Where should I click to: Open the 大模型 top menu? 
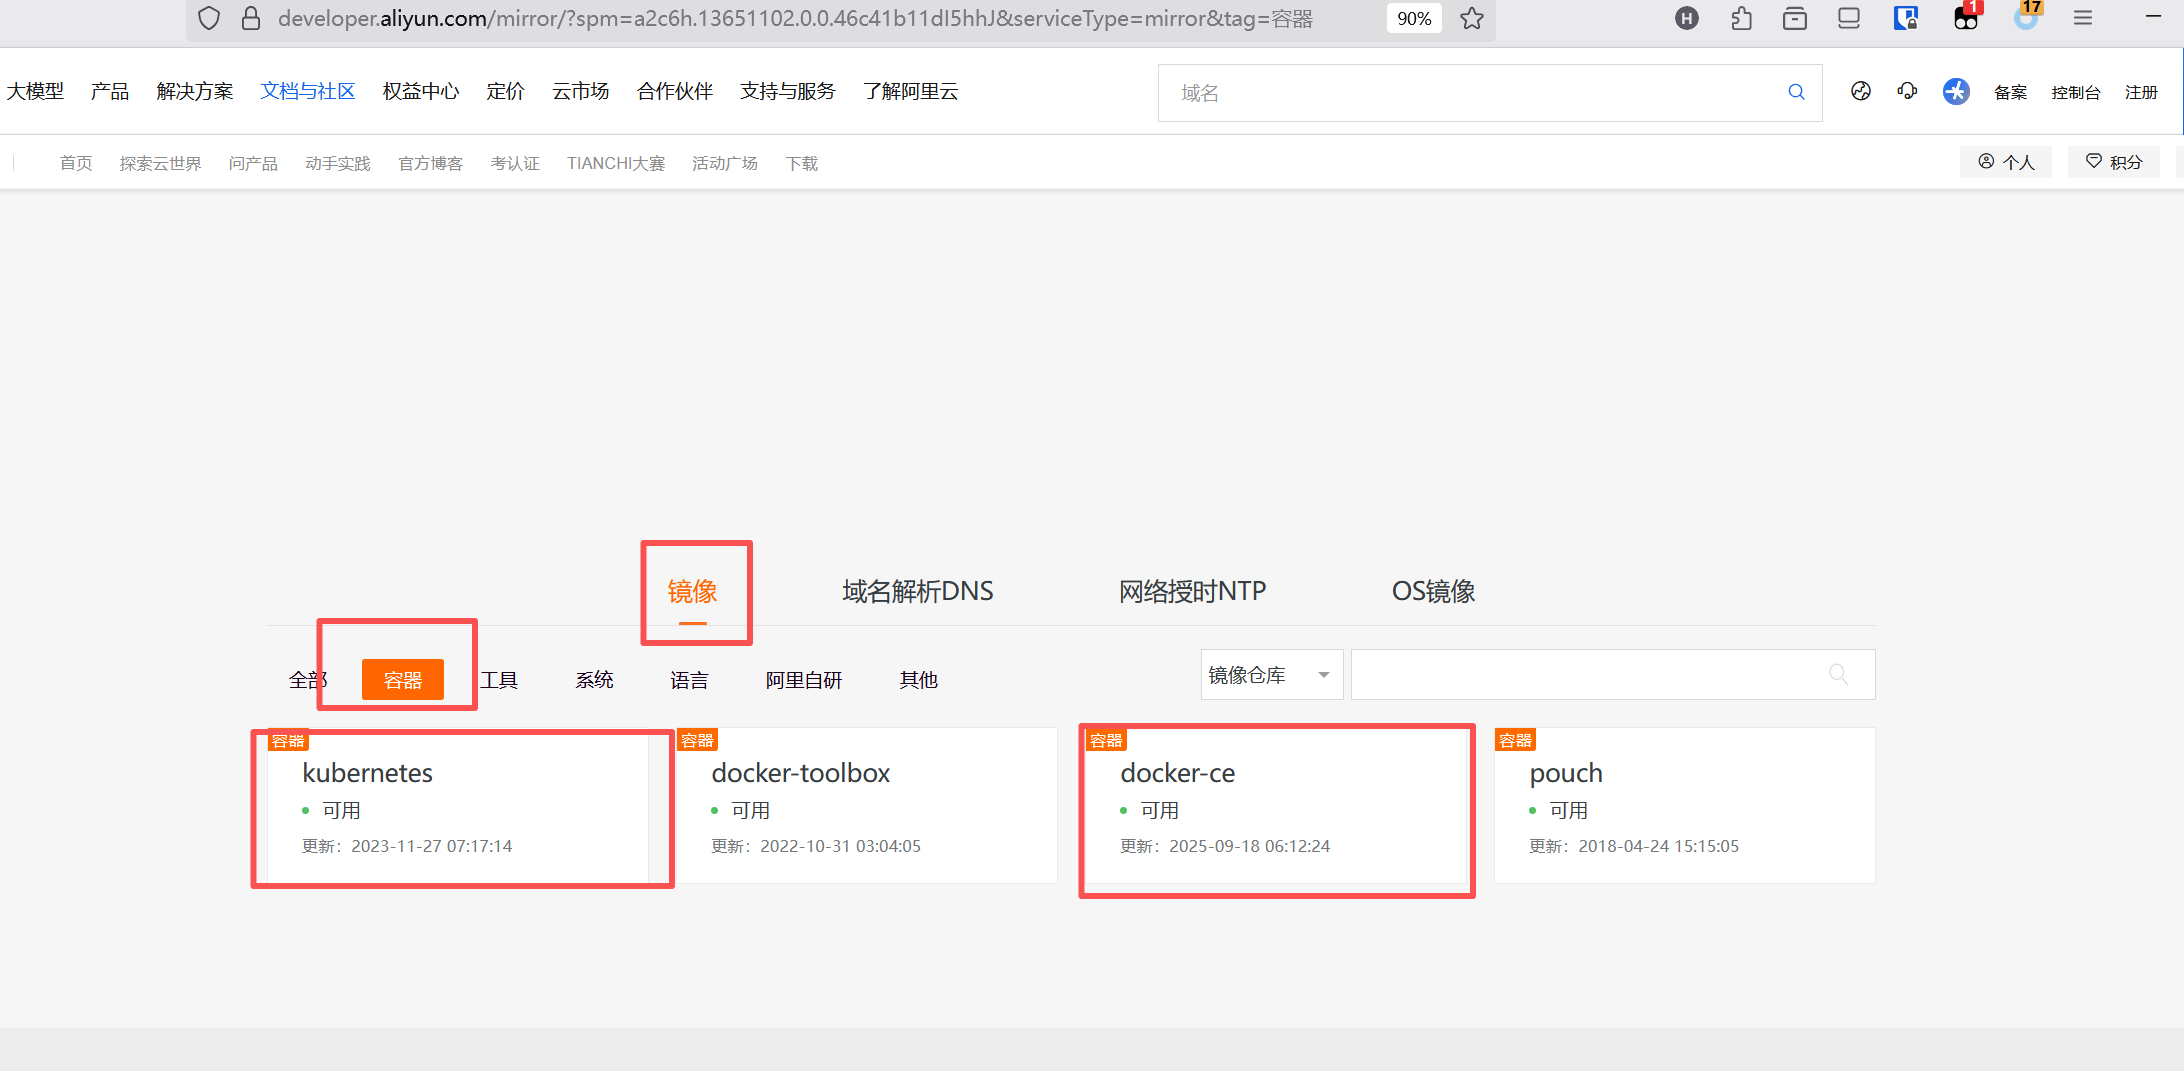(x=35, y=91)
